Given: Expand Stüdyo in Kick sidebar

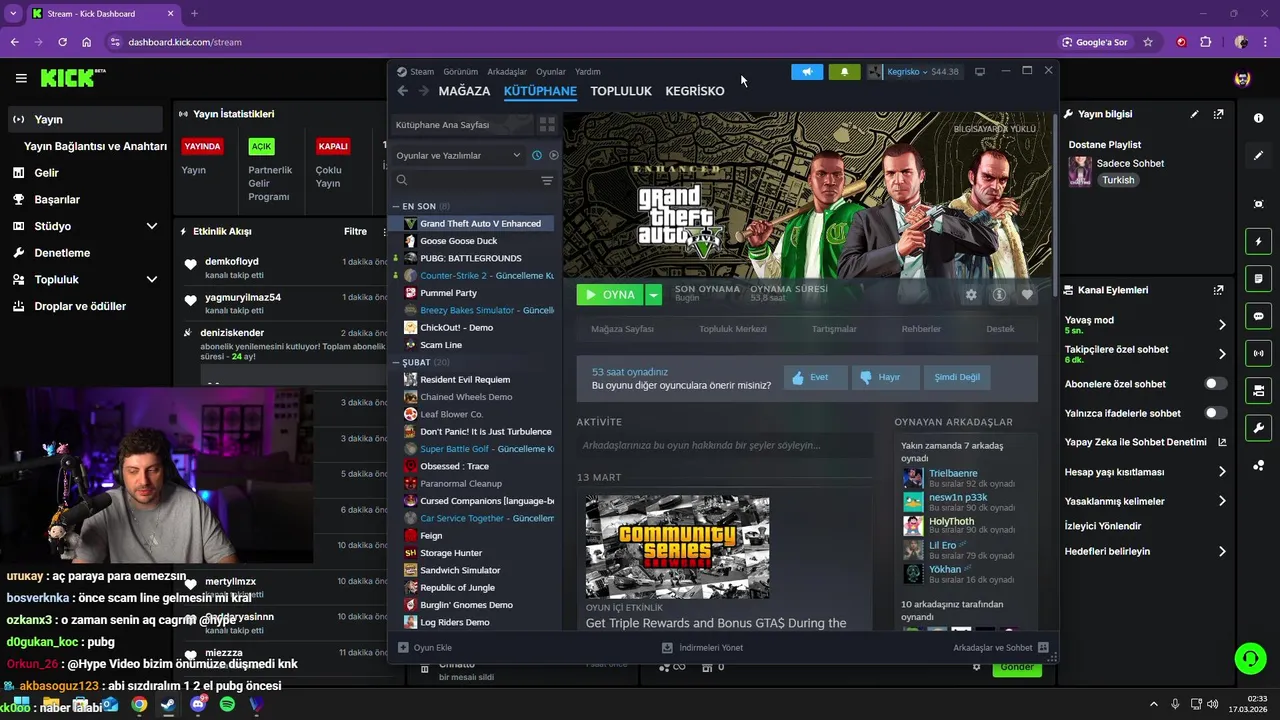Looking at the screenshot, I should [x=152, y=226].
